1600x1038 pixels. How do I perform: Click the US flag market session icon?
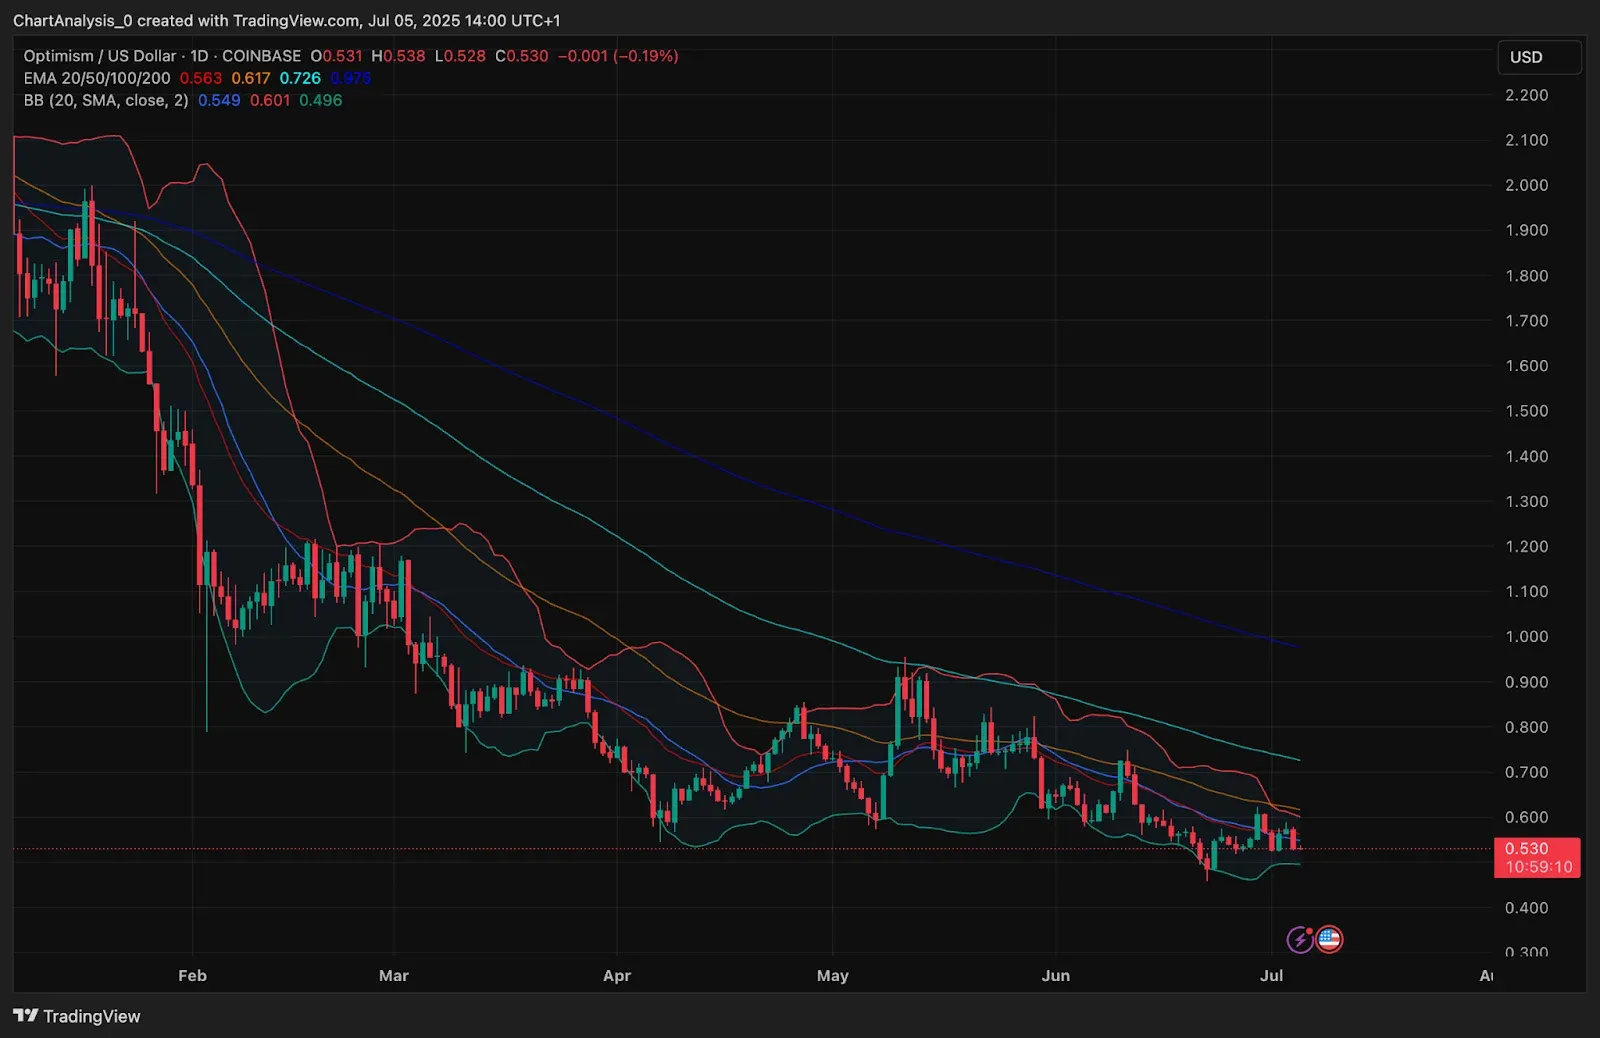pyautogui.click(x=1327, y=938)
